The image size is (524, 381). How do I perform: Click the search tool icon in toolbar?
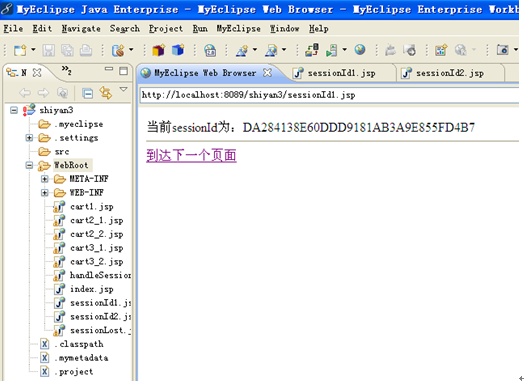[x=271, y=50]
